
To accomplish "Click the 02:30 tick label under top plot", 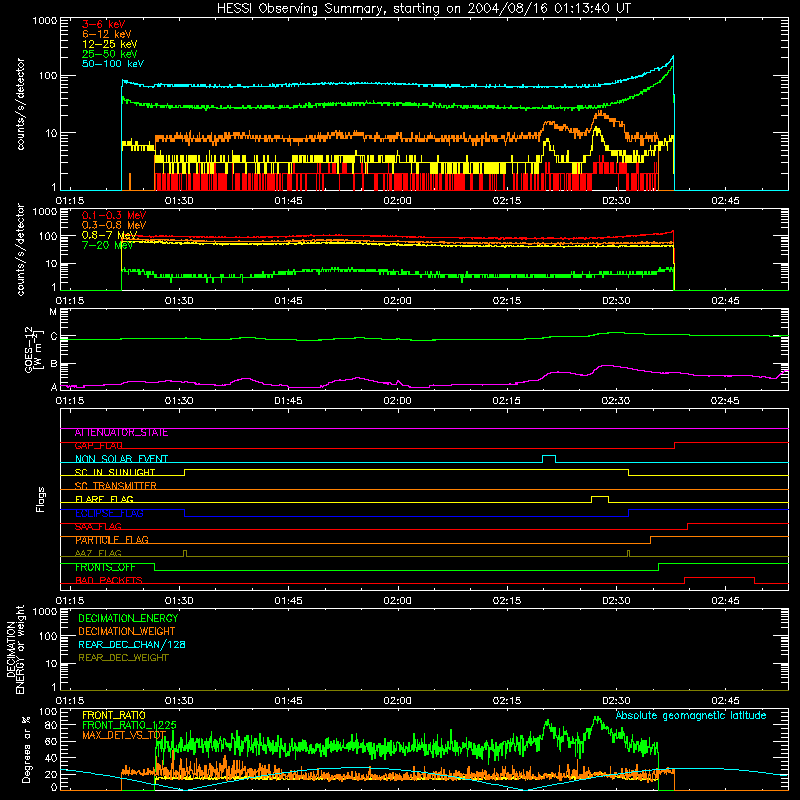I will tap(616, 201).
